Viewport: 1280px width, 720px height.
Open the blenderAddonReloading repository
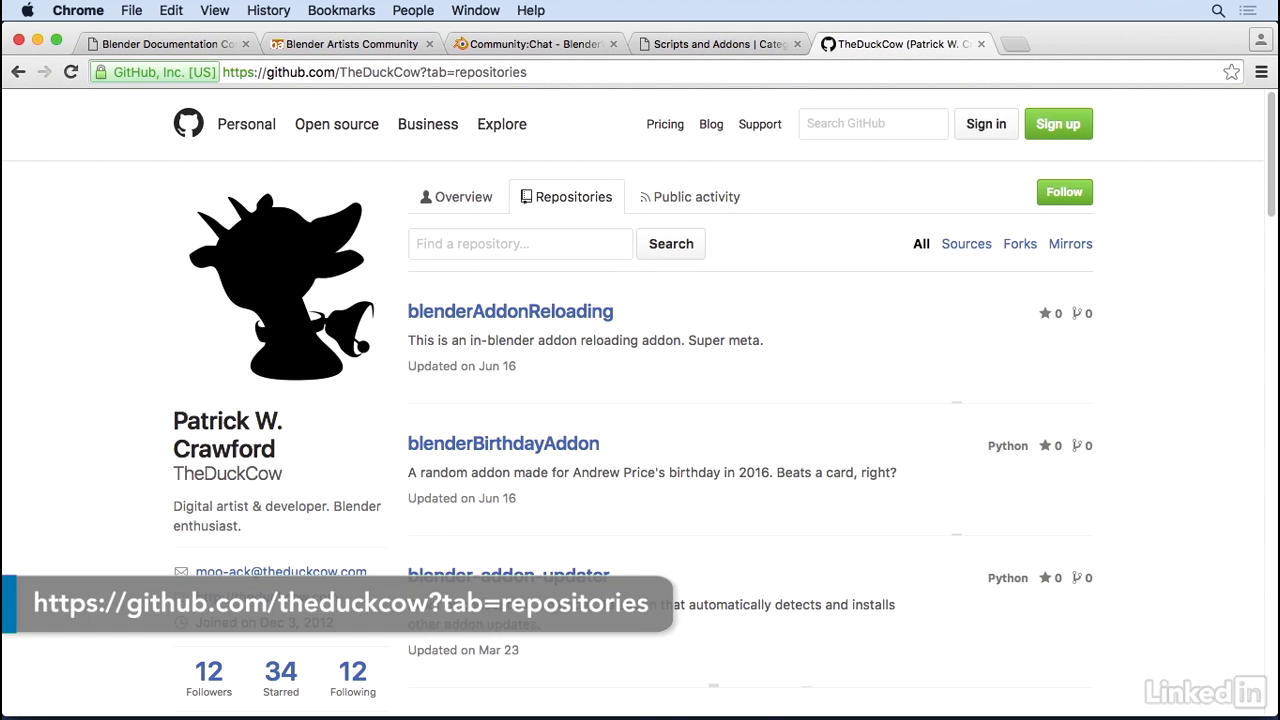coord(510,311)
